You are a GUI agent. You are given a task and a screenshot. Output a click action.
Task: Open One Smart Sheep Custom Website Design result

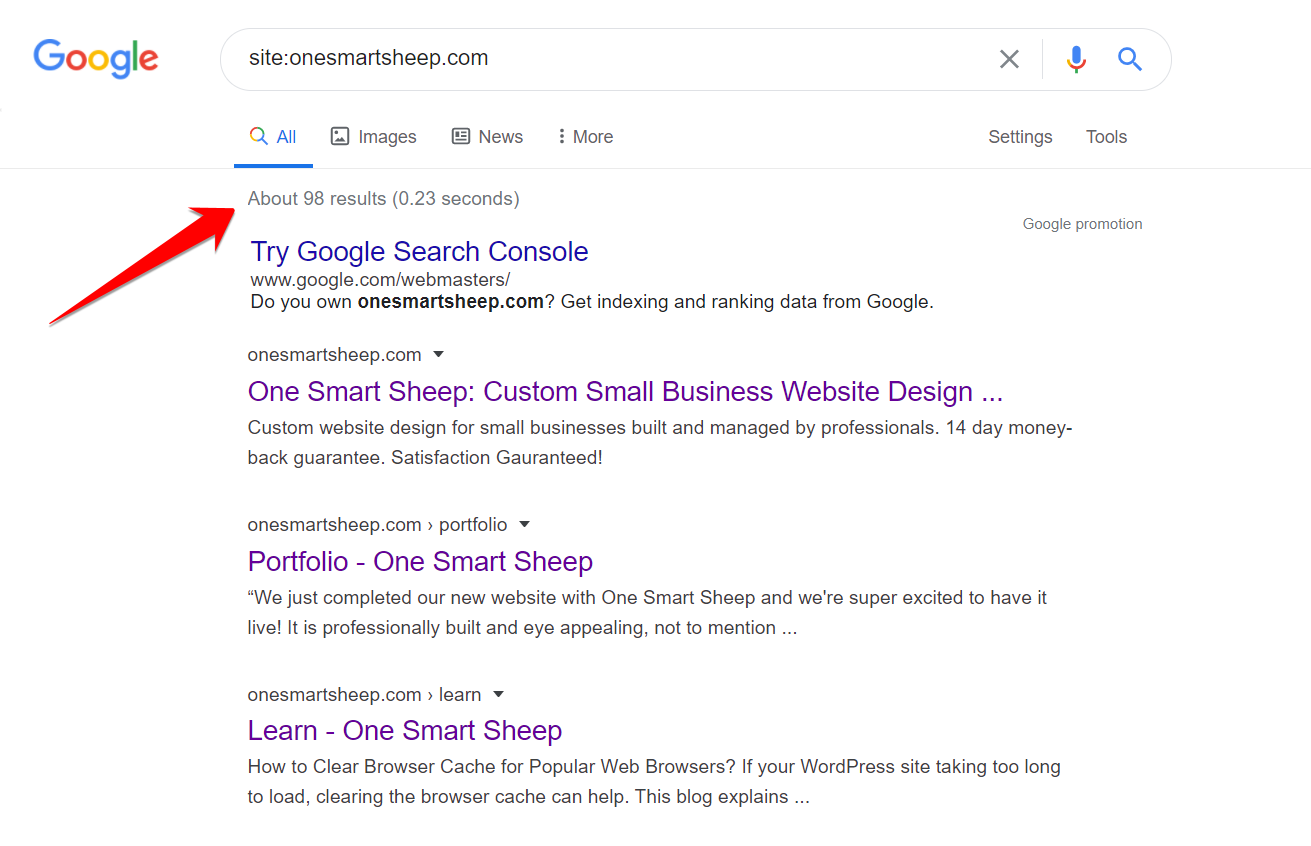625,392
